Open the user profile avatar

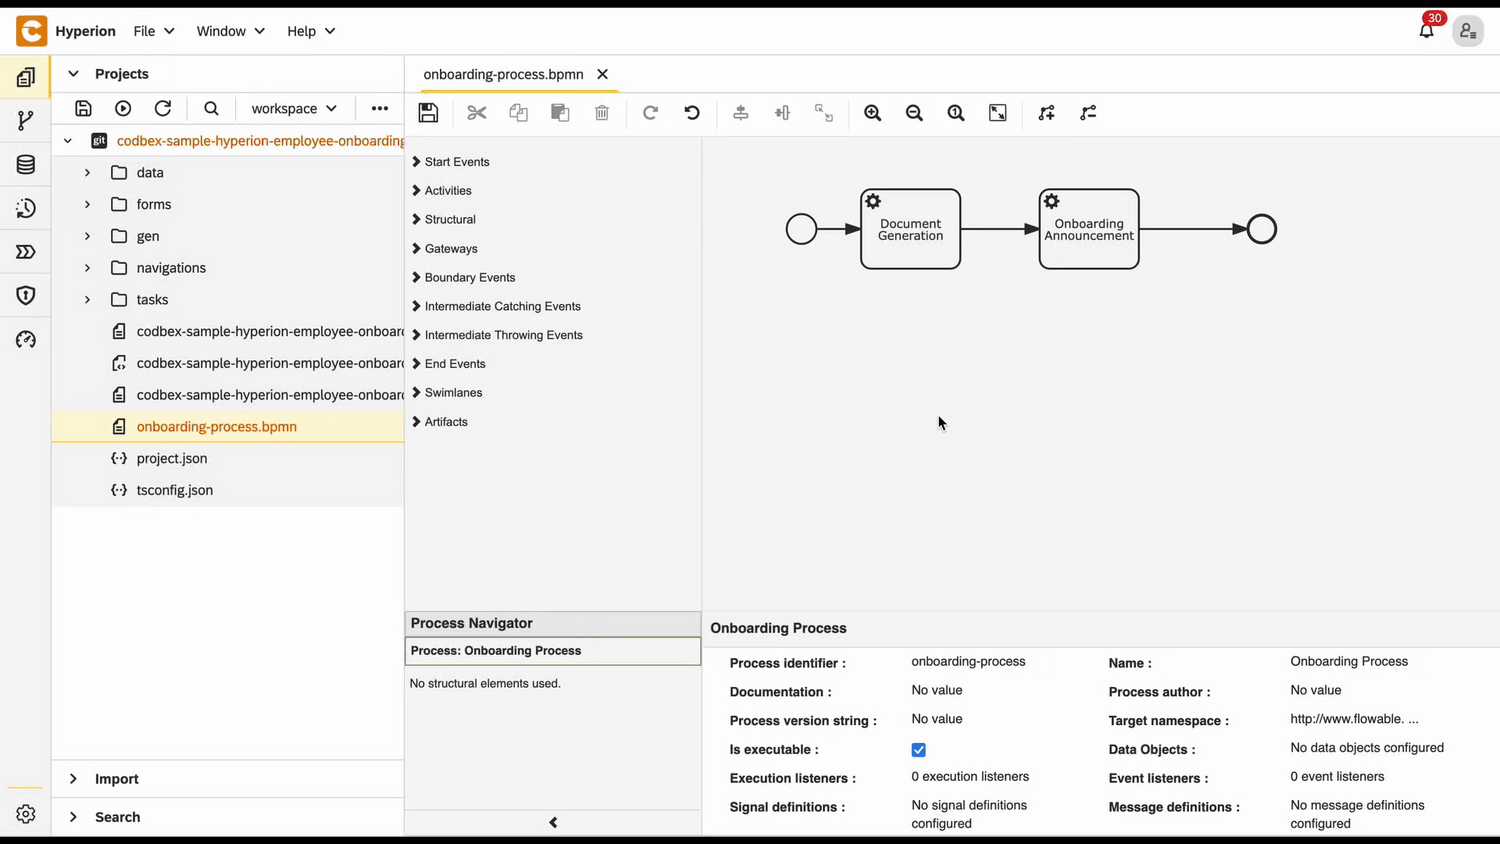pyautogui.click(x=1468, y=31)
